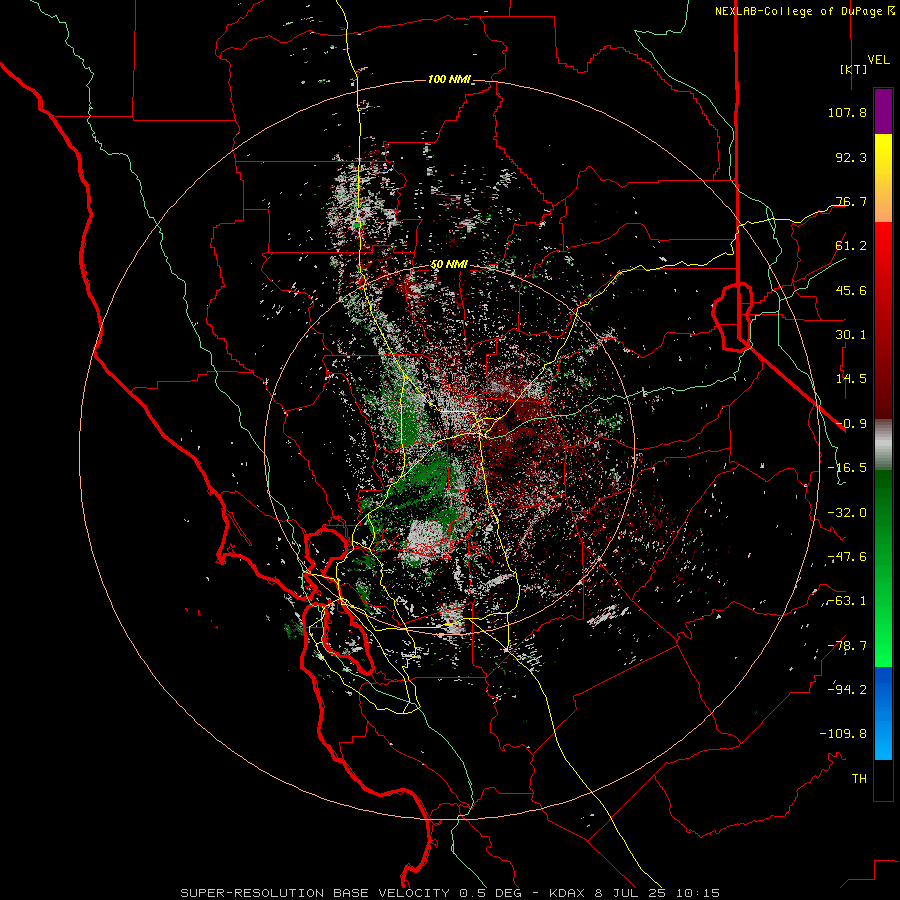Screen dimensions: 900x900
Task: Click the 92.3 velocity legend value
Action: pyautogui.click(x=851, y=157)
